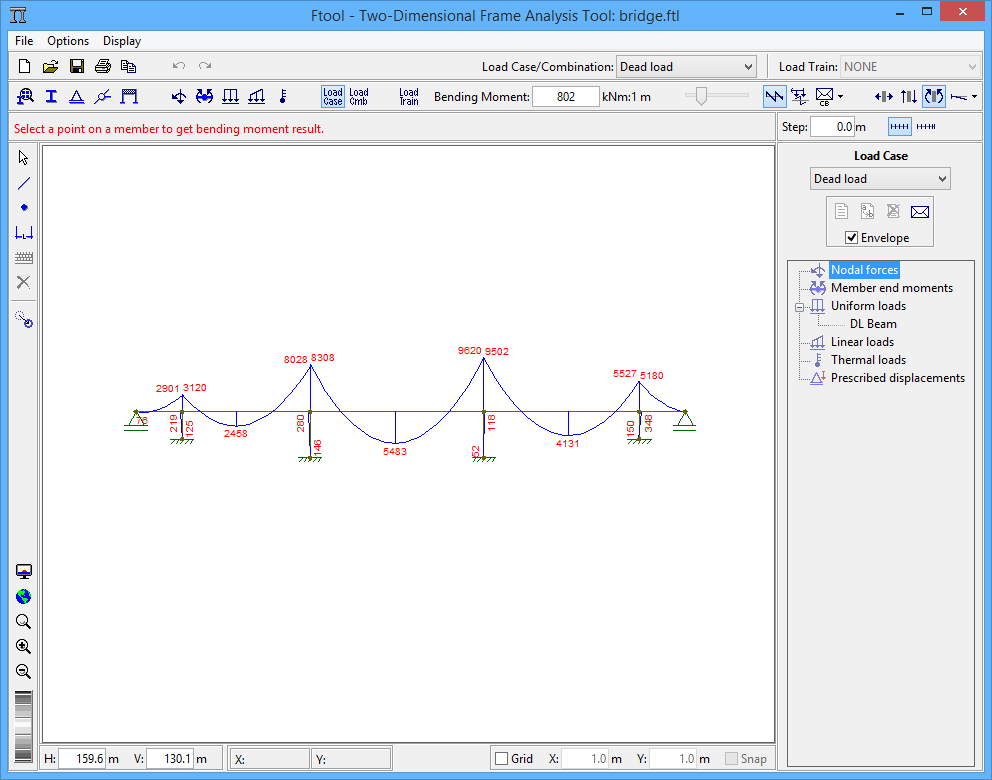Select DL Beam in the load tree

871,323
